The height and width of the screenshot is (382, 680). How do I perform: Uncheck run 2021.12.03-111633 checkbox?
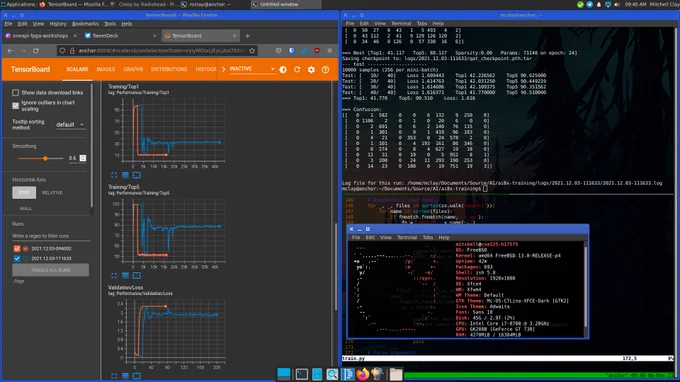17,258
